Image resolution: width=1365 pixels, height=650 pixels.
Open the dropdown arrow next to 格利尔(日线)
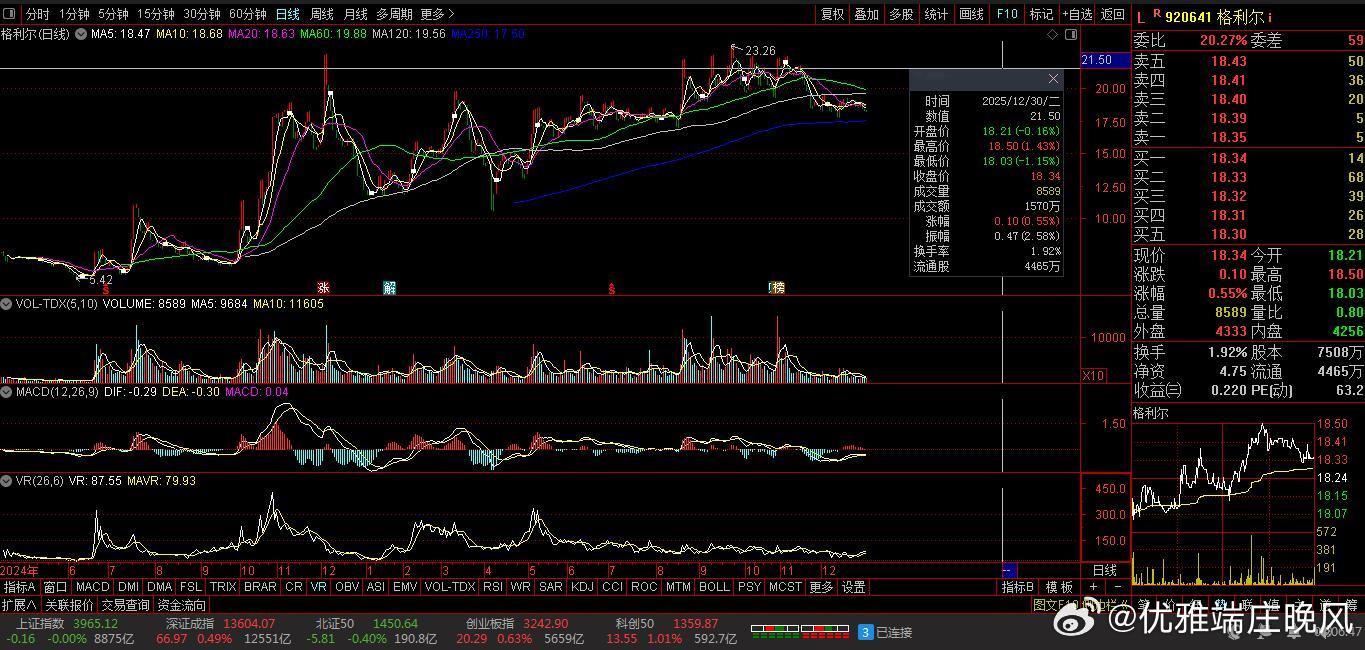(x=81, y=34)
